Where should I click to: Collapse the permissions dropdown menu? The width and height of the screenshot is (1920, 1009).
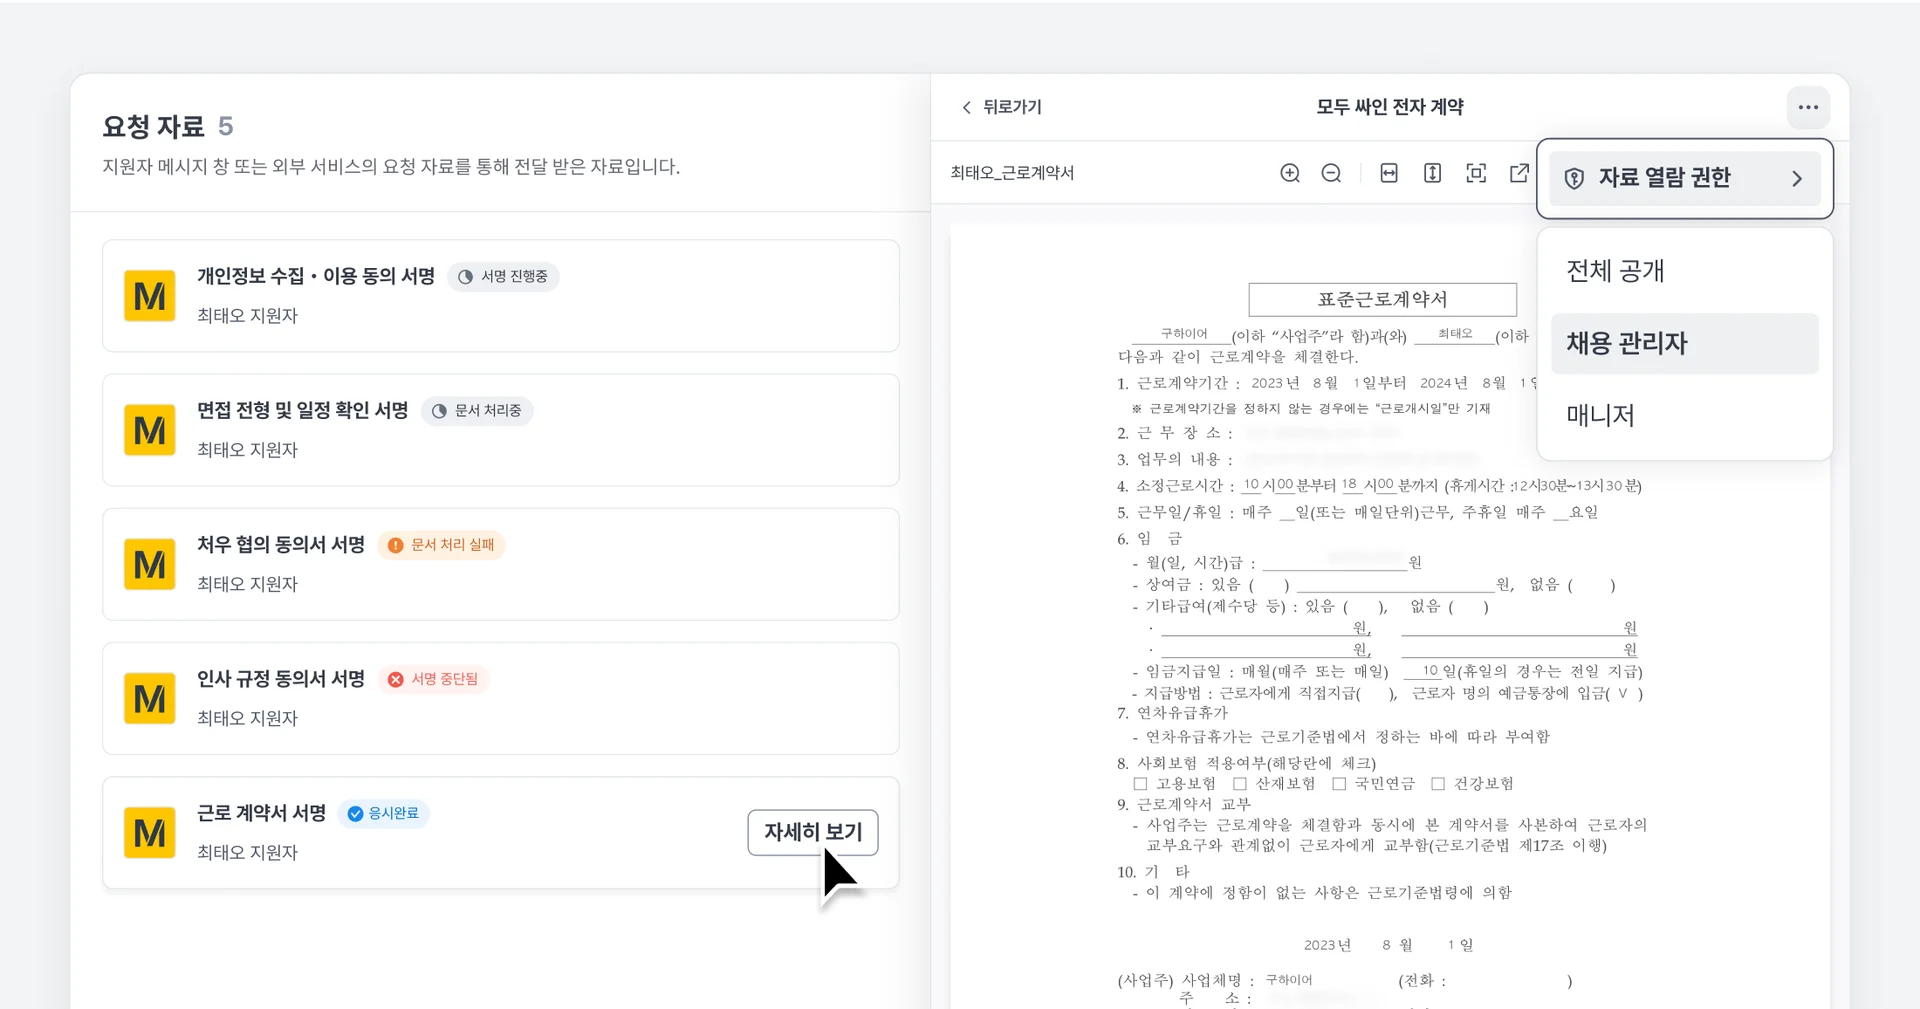click(x=1797, y=178)
